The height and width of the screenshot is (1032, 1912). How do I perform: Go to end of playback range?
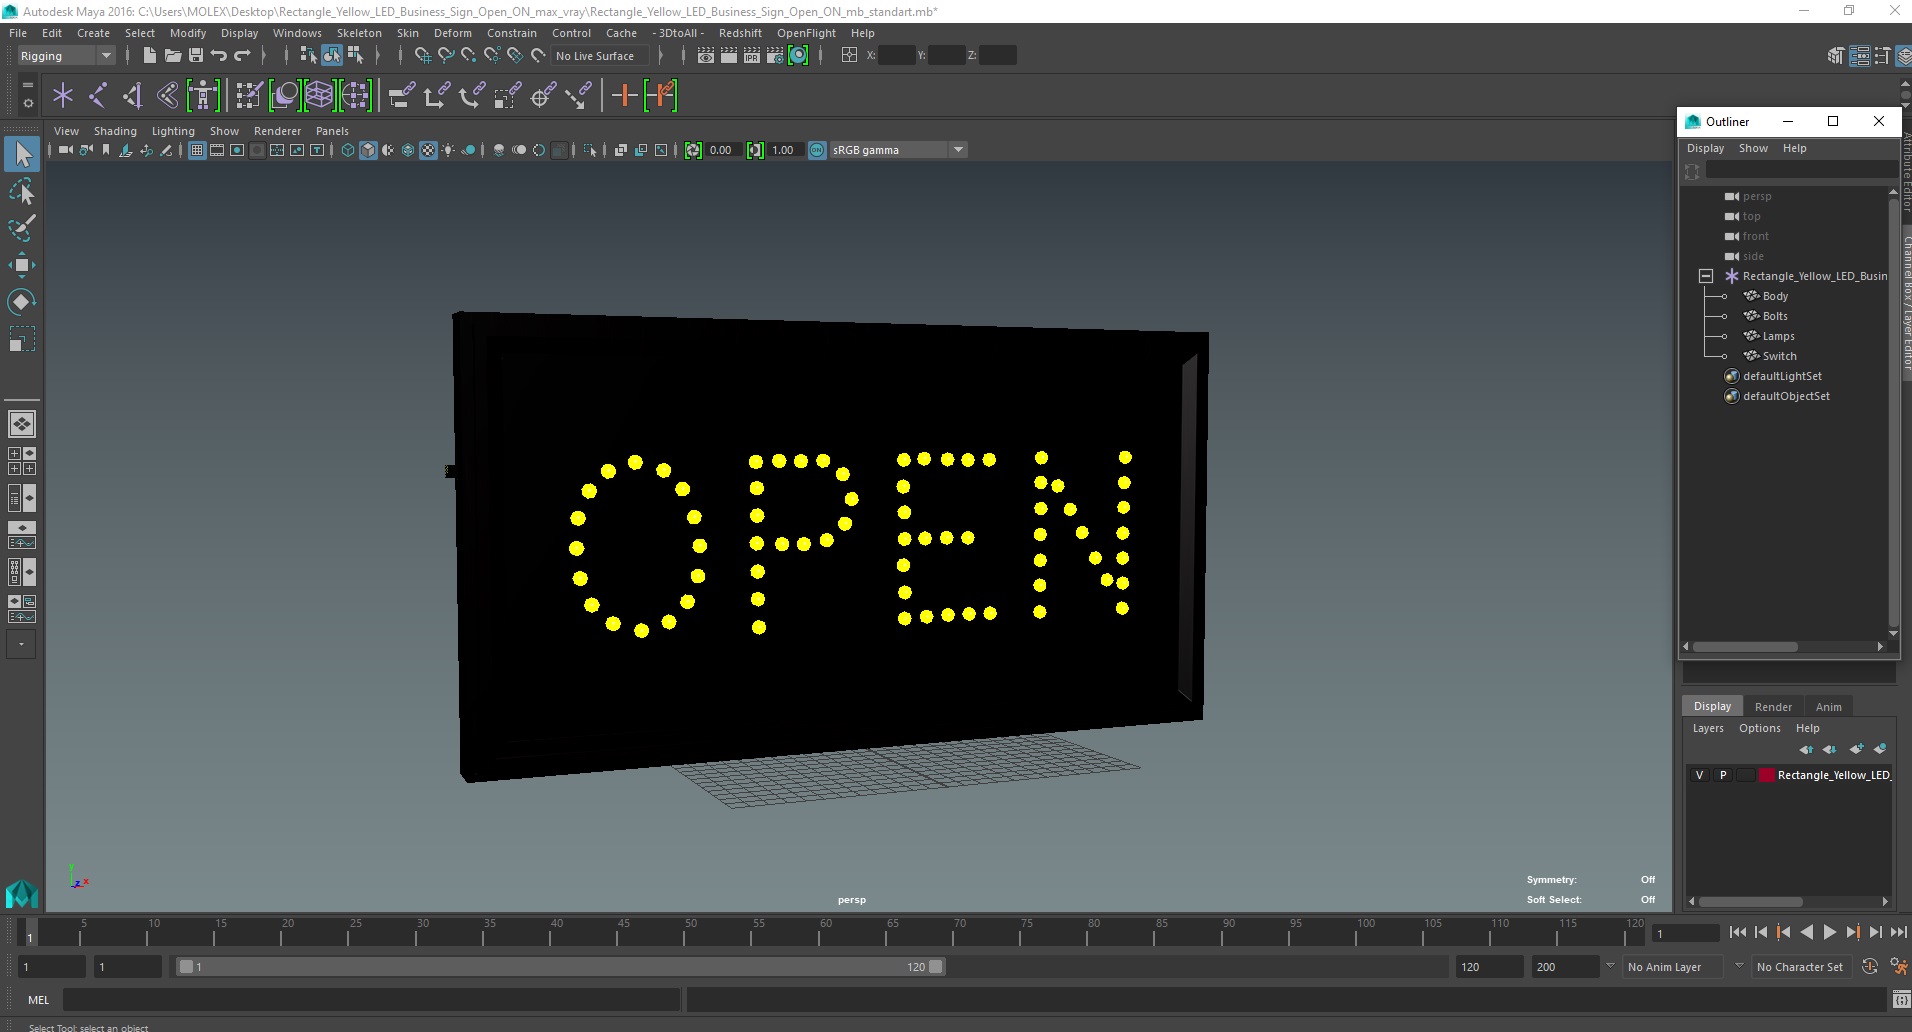tap(1898, 932)
